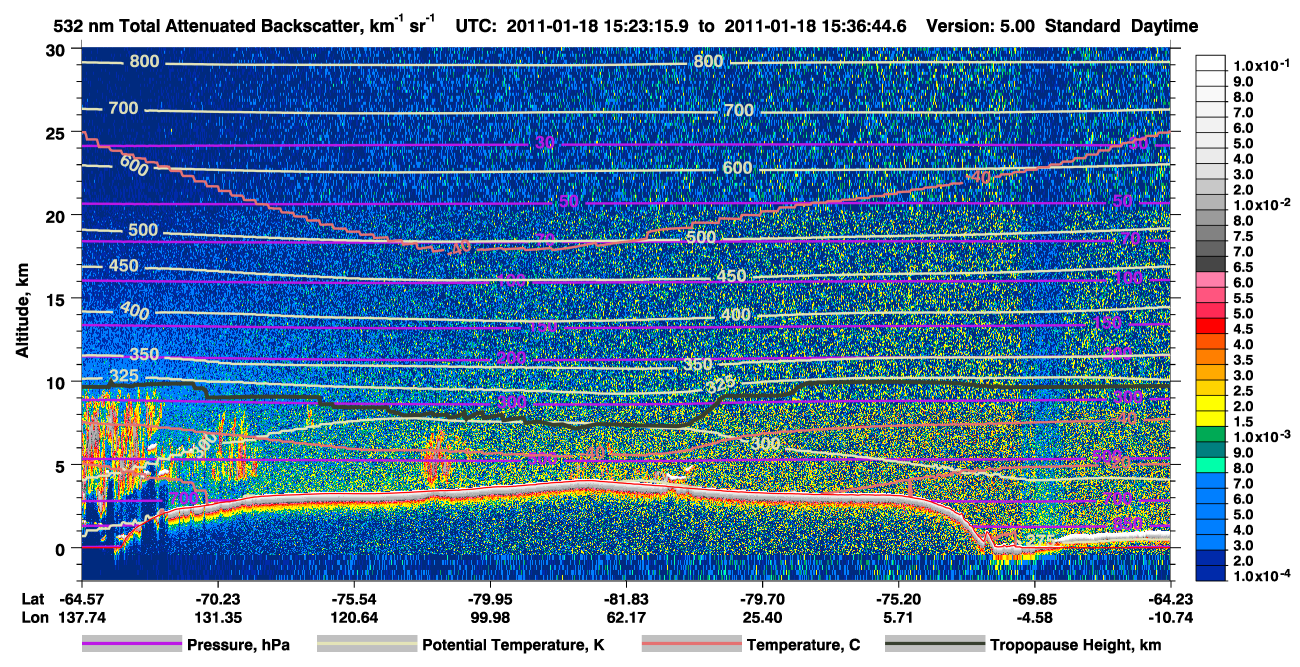Select the 'Tropopause Height, km' legend text

pyautogui.click(x=1076, y=646)
